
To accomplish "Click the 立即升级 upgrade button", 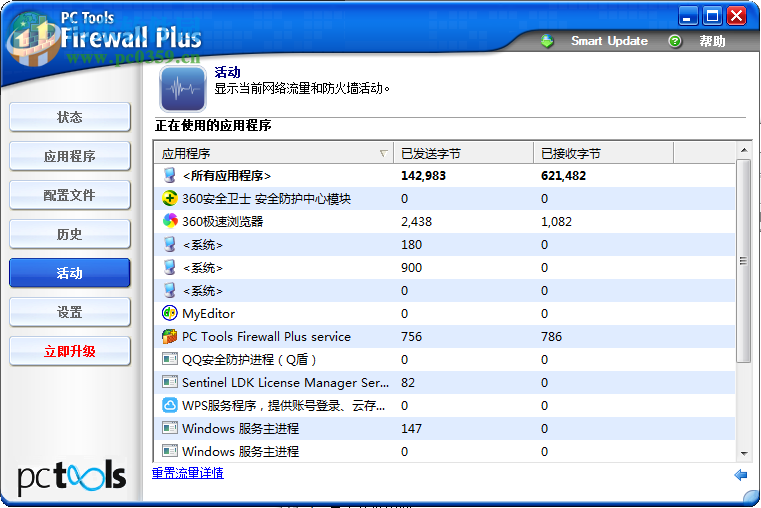I will 70,351.
